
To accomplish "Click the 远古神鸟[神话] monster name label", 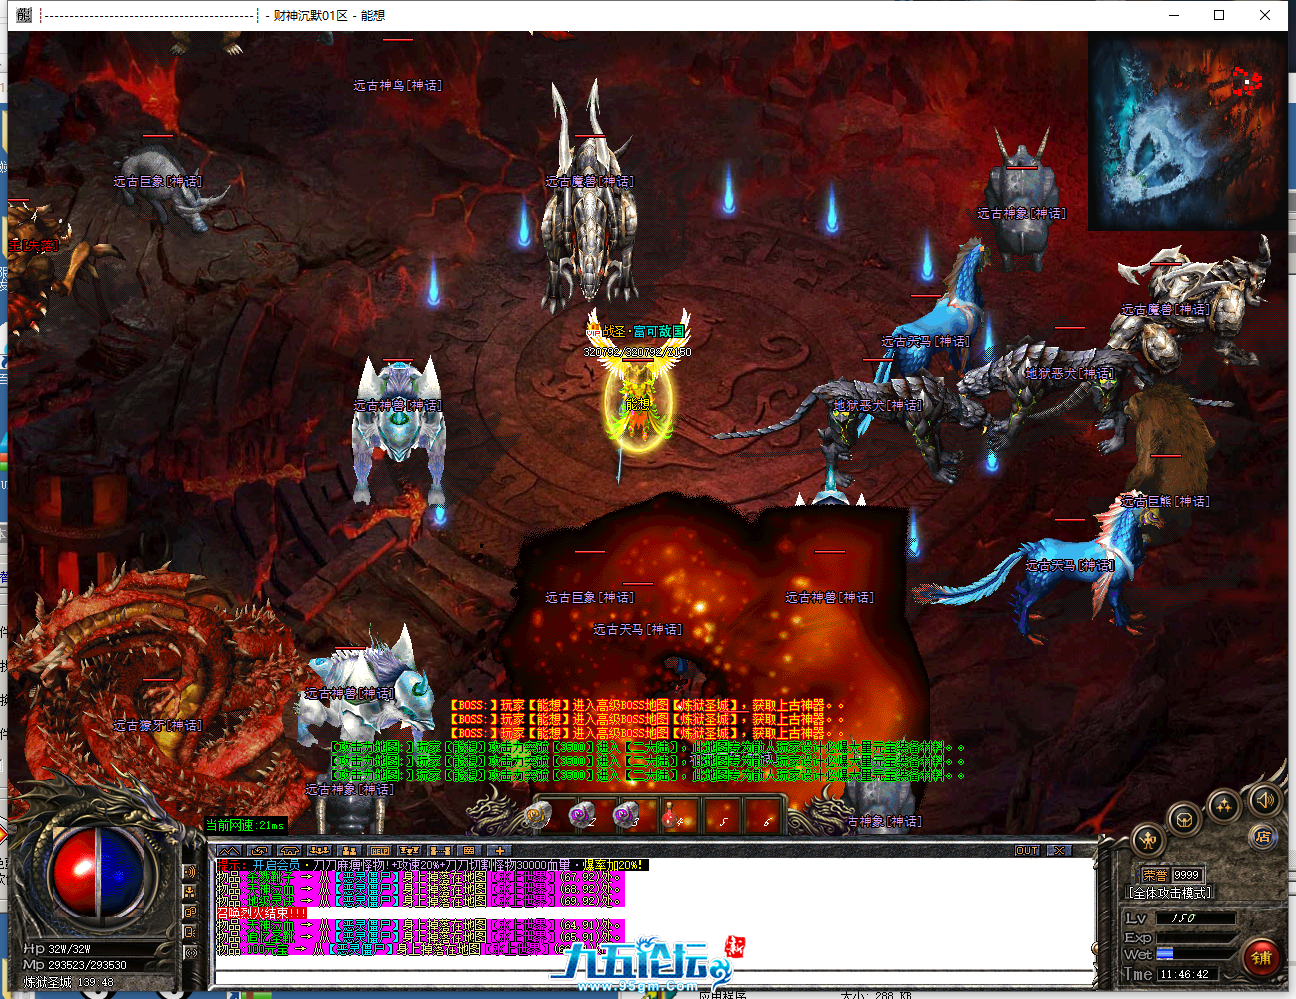I will click(x=397, y=85).
